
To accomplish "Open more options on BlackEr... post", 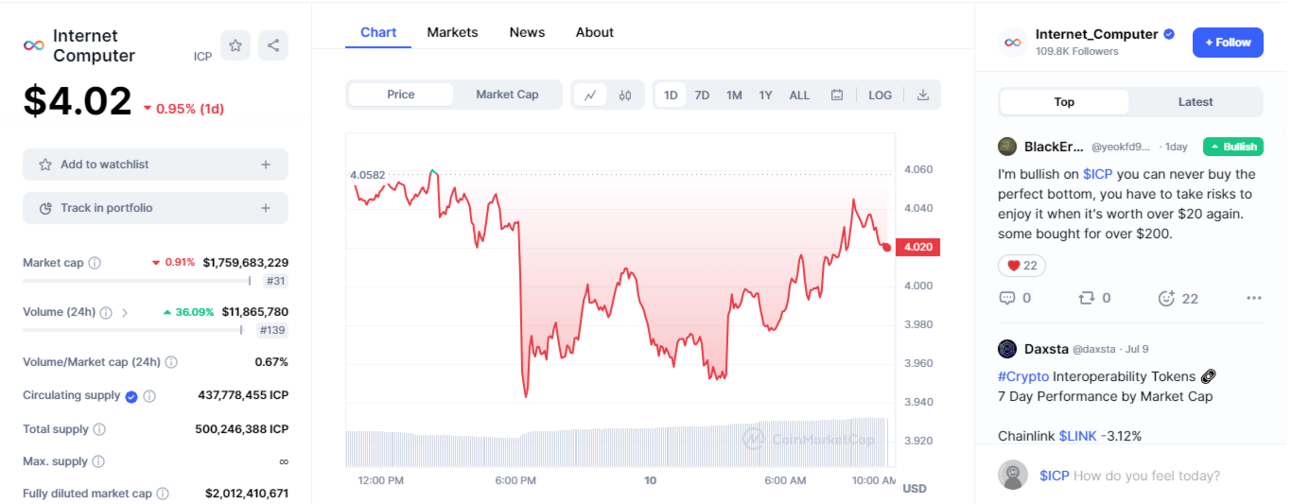I will click(1254, 298).
